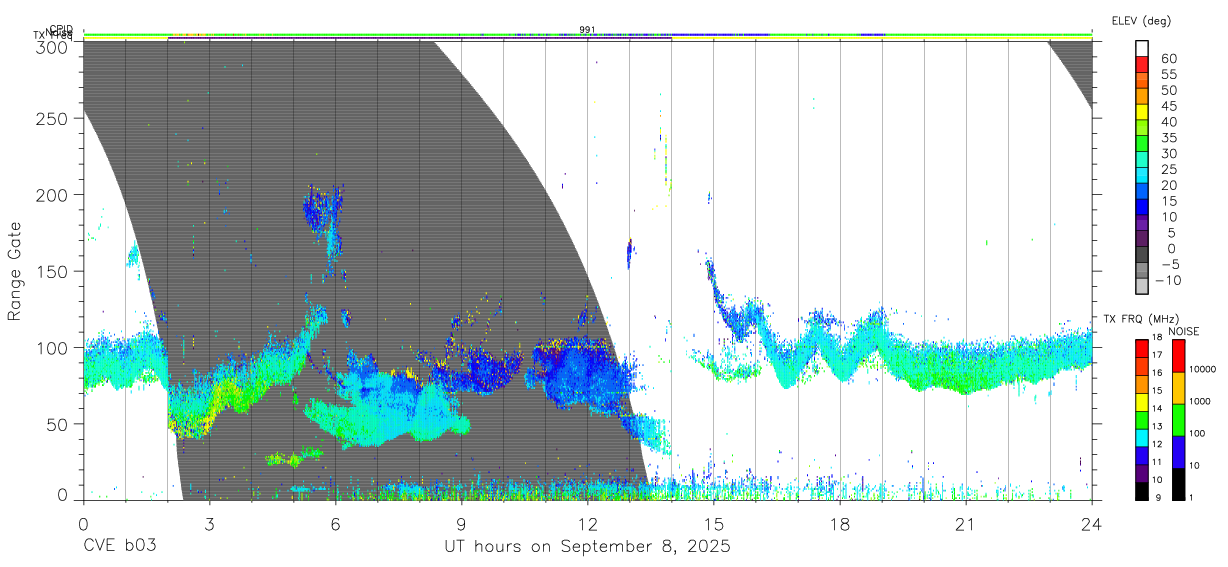Click the 'Range Gate' y-axis label

point(15,272)
